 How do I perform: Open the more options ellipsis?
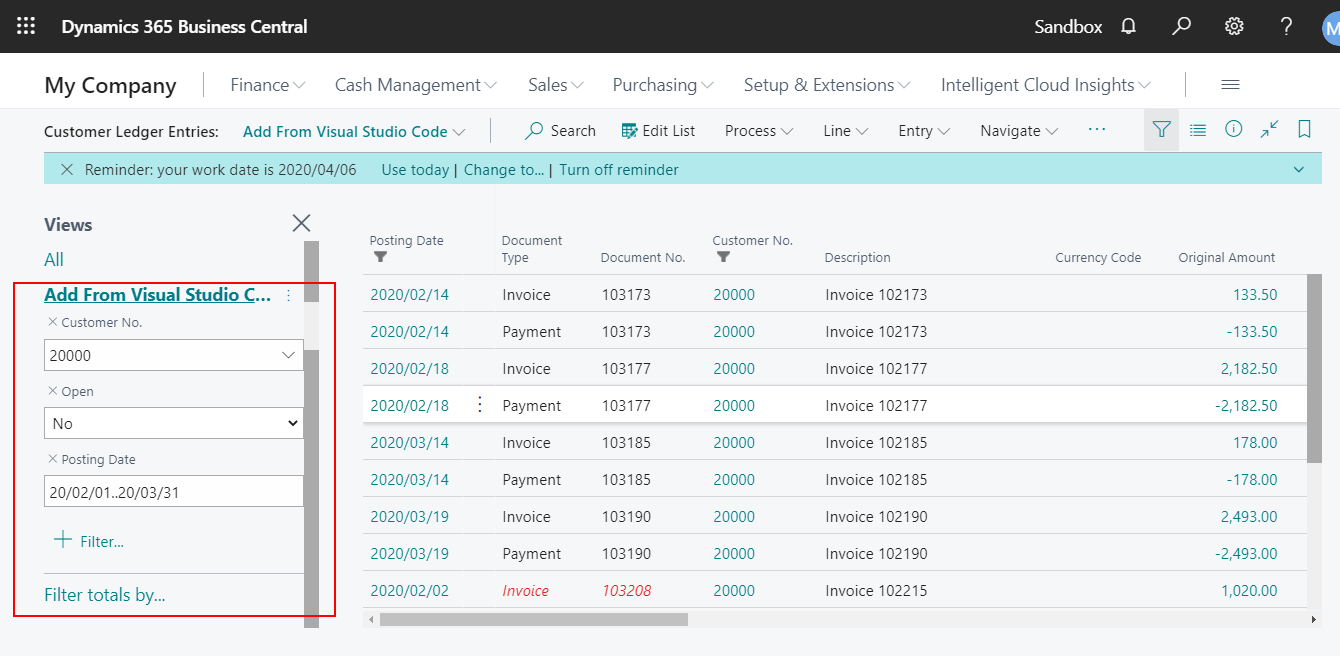point(1097,130)
